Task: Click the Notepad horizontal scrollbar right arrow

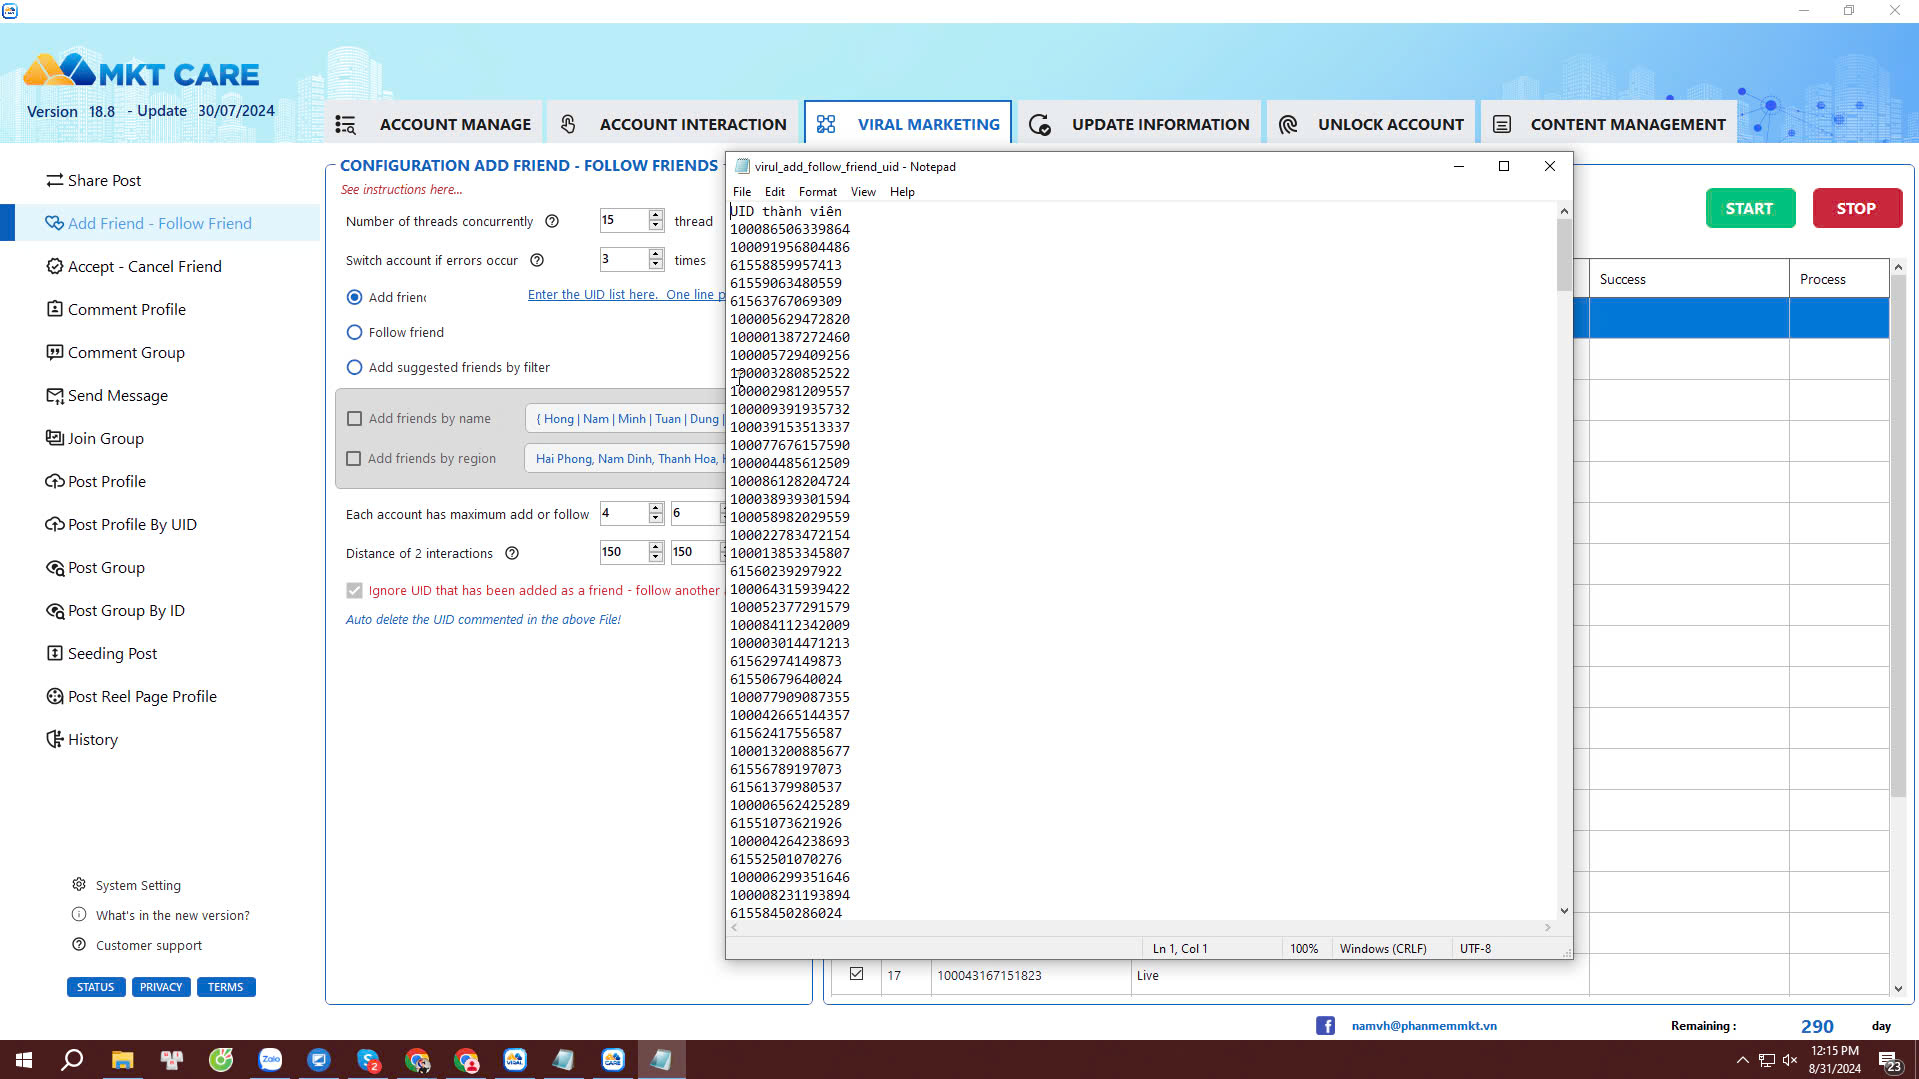Action: click(1548, 928)
